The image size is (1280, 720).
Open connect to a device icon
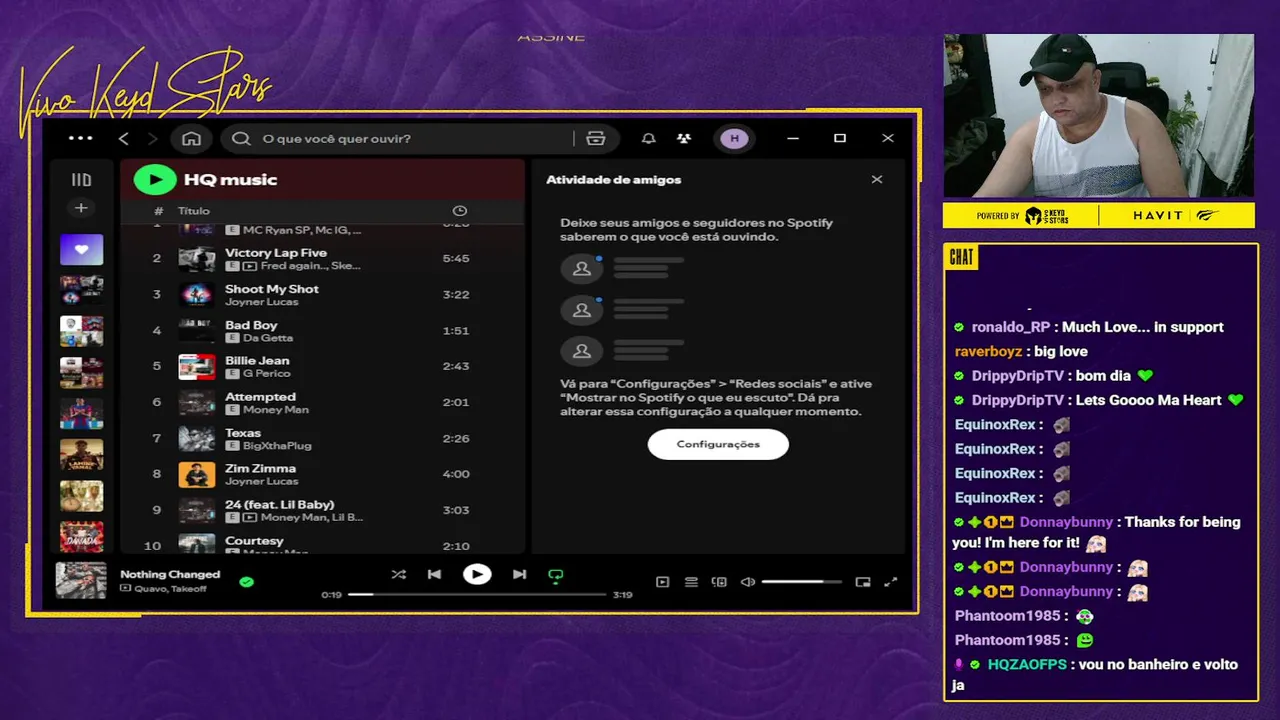(719, 582)
